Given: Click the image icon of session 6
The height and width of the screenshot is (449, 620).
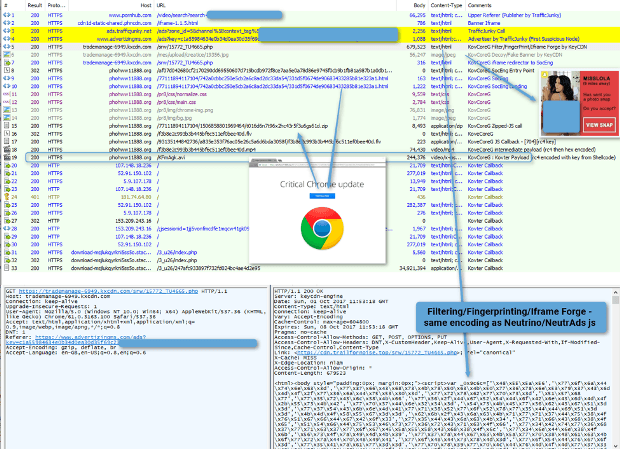Looking at the screenshot, I should coord(6,55).
